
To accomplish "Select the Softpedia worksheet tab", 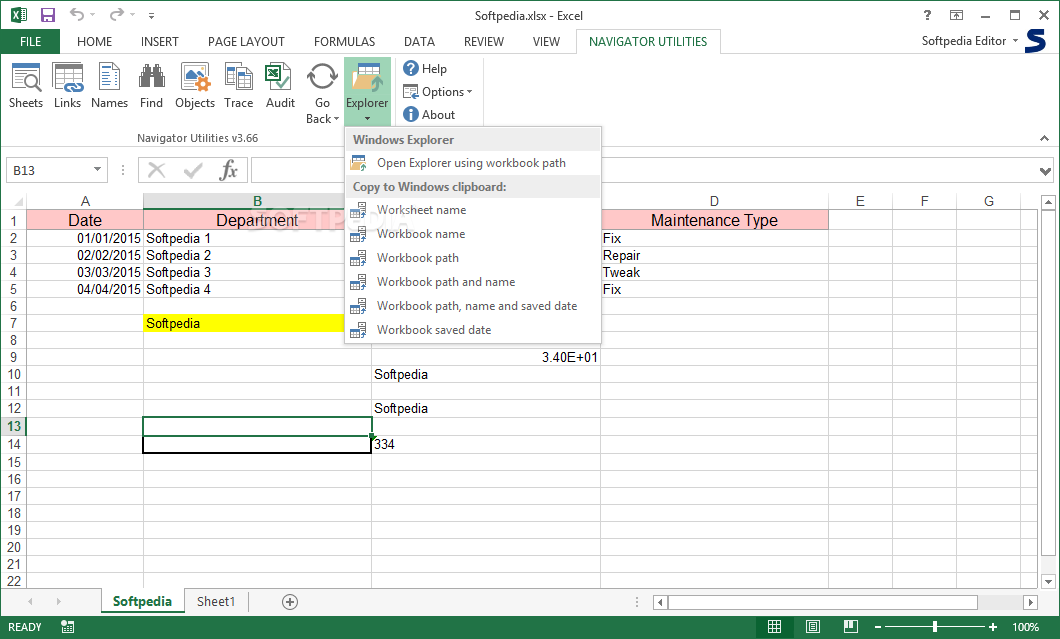I will [x=142, y=601].
